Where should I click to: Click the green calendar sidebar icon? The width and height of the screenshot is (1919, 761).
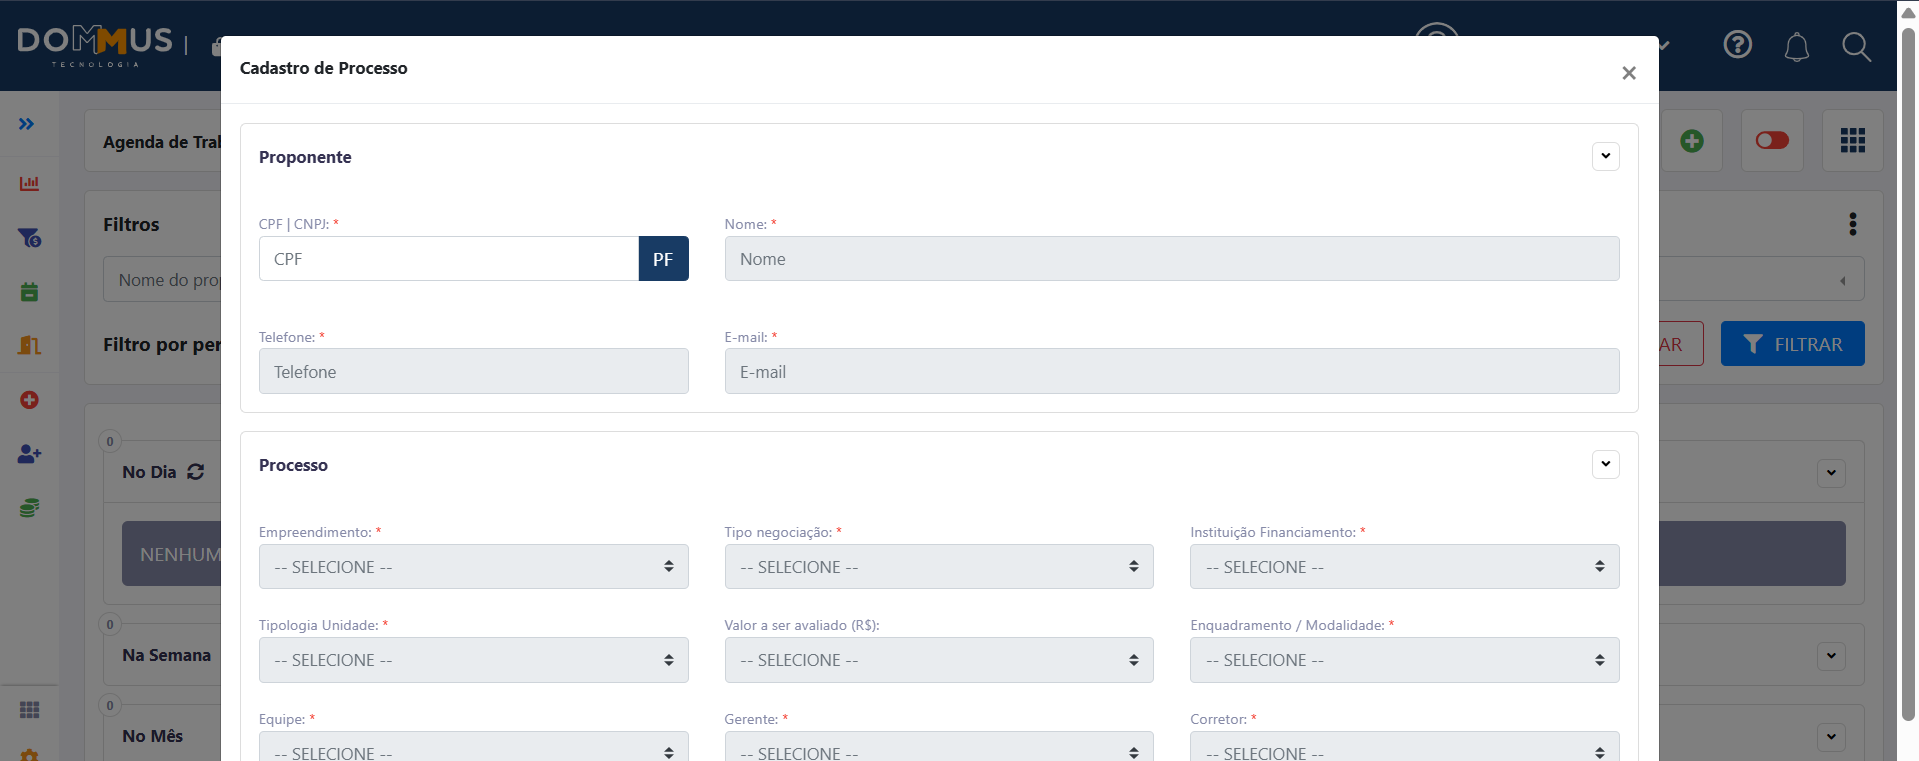tap(29, 292)
